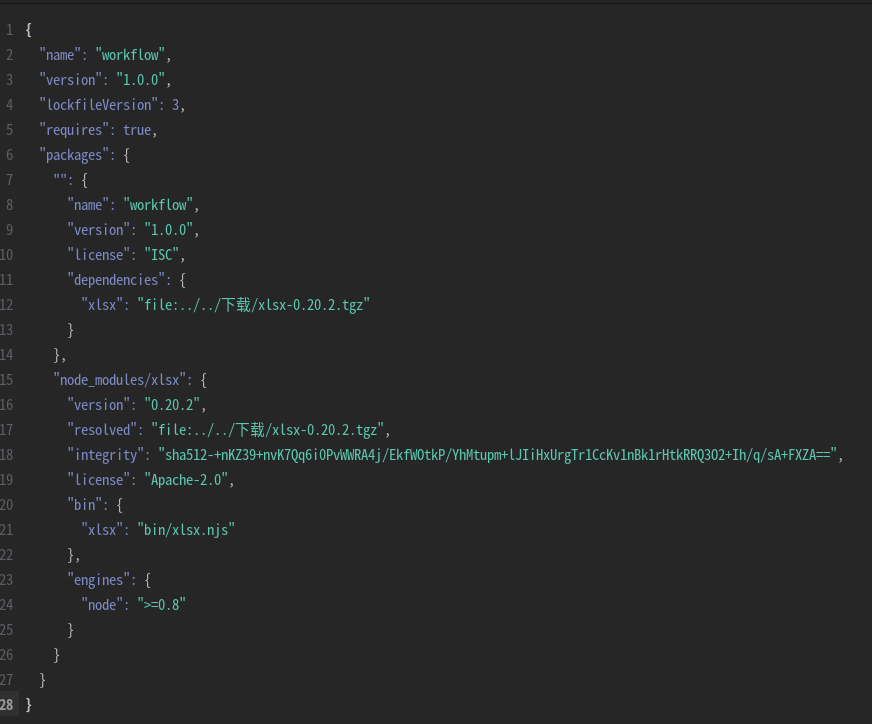Place cursor in the "packages" key
The width and height of the screenshot is (872, 724).
[x=74, y=155]
